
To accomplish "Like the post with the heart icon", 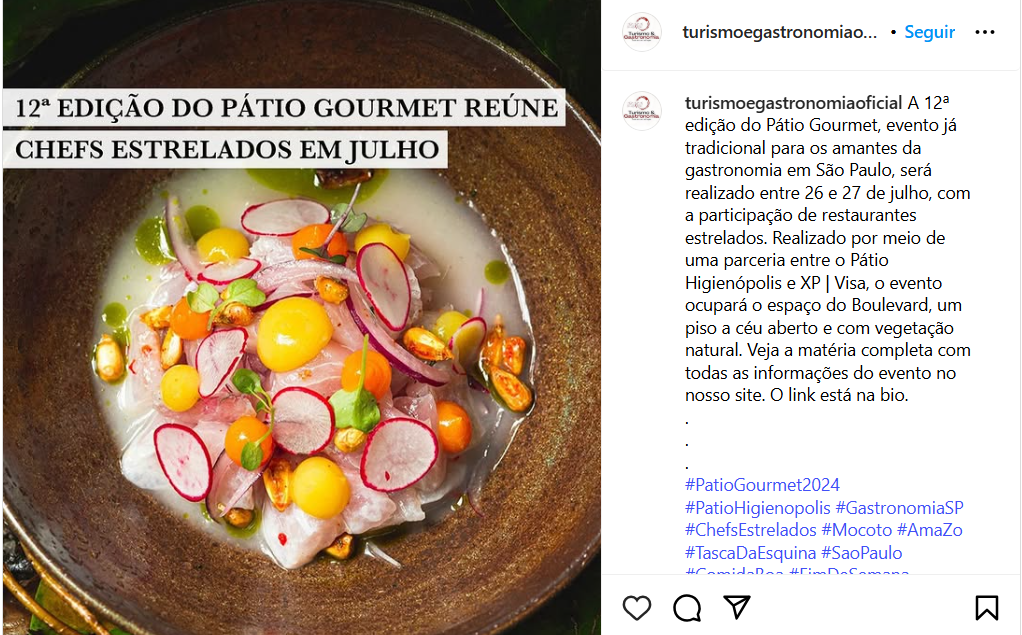I will (x=637, y=608).
